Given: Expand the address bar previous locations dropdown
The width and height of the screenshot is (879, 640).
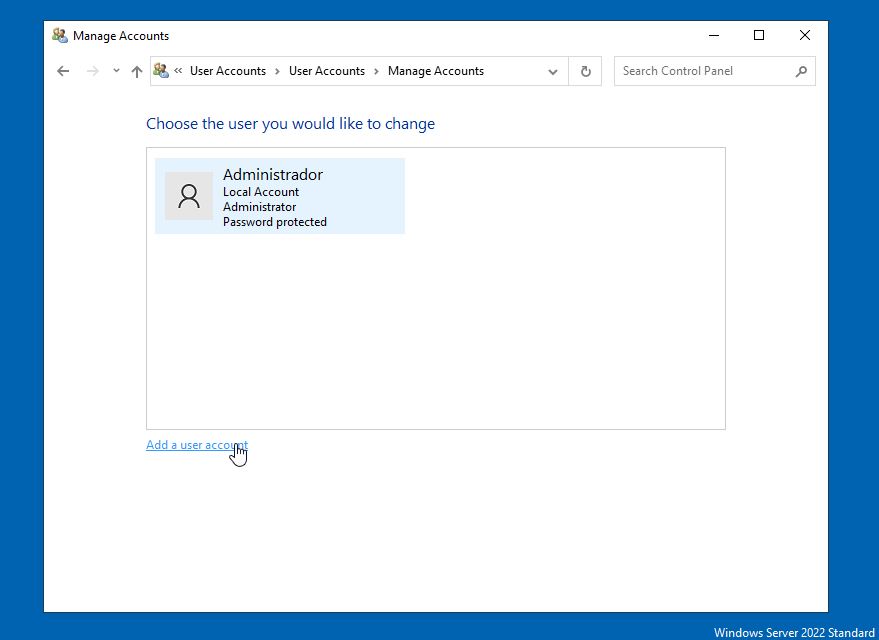Looking at the screenshot, I should tap(553, 71).
